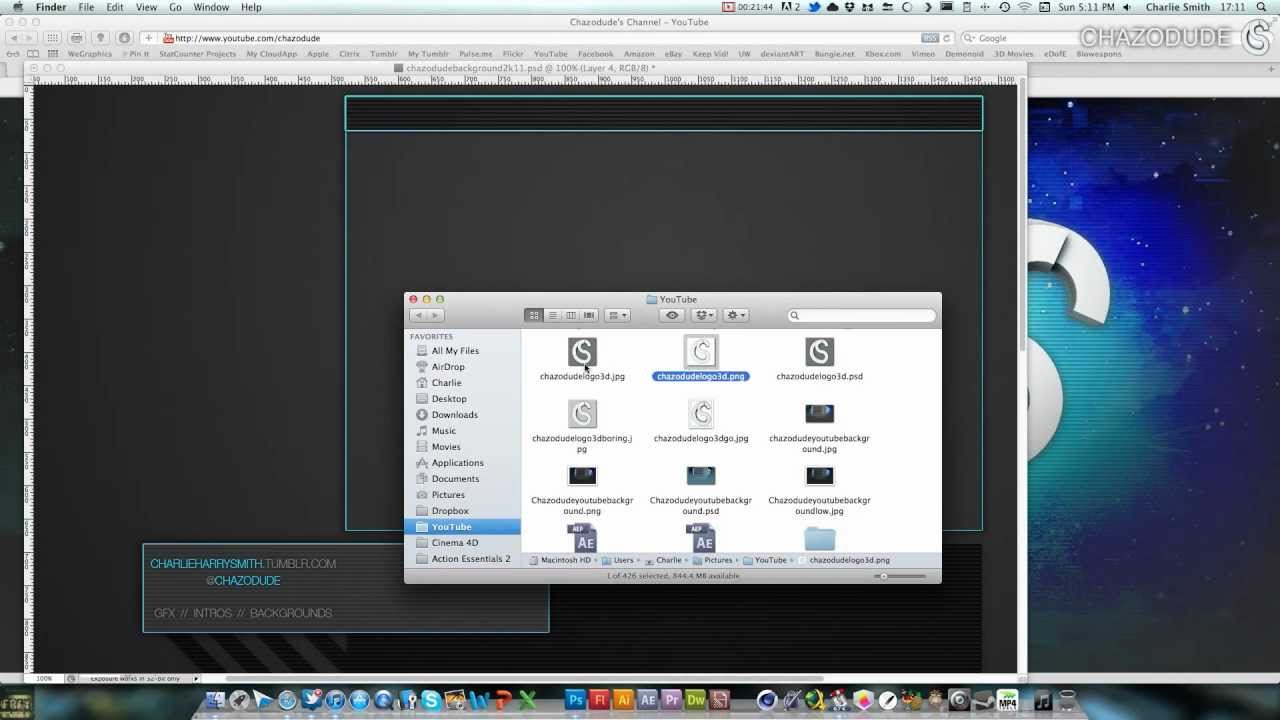Click the Quick Look eye button
This screenshot has height=720, width=1280.
click(672, 315)
